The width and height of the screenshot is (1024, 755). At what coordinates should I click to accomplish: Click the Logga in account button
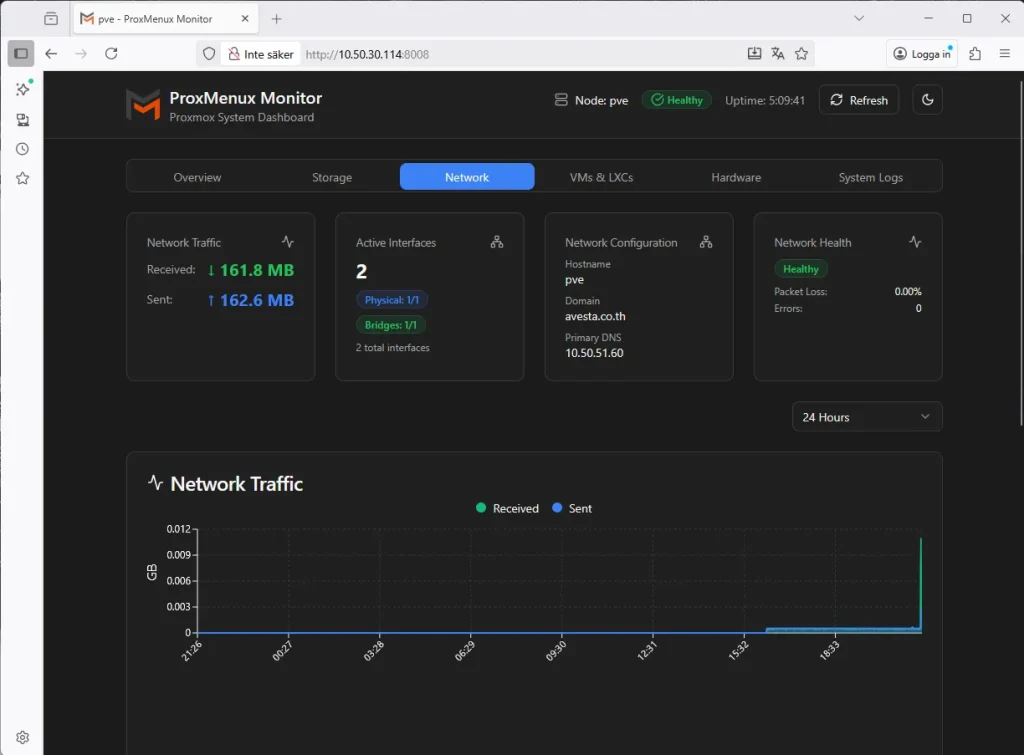922,54
